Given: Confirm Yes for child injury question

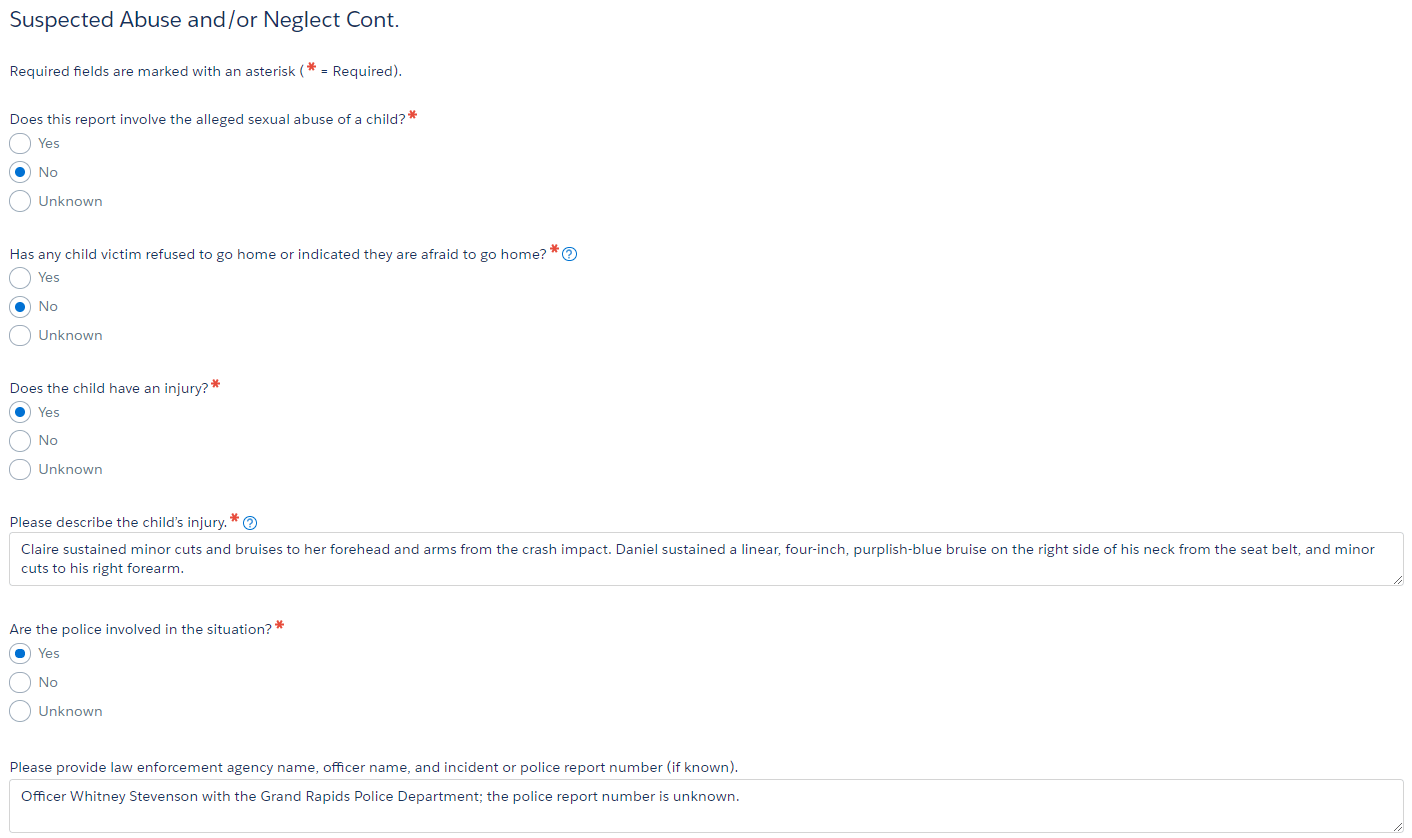Looking at the screenshot, I should point(19,412).
